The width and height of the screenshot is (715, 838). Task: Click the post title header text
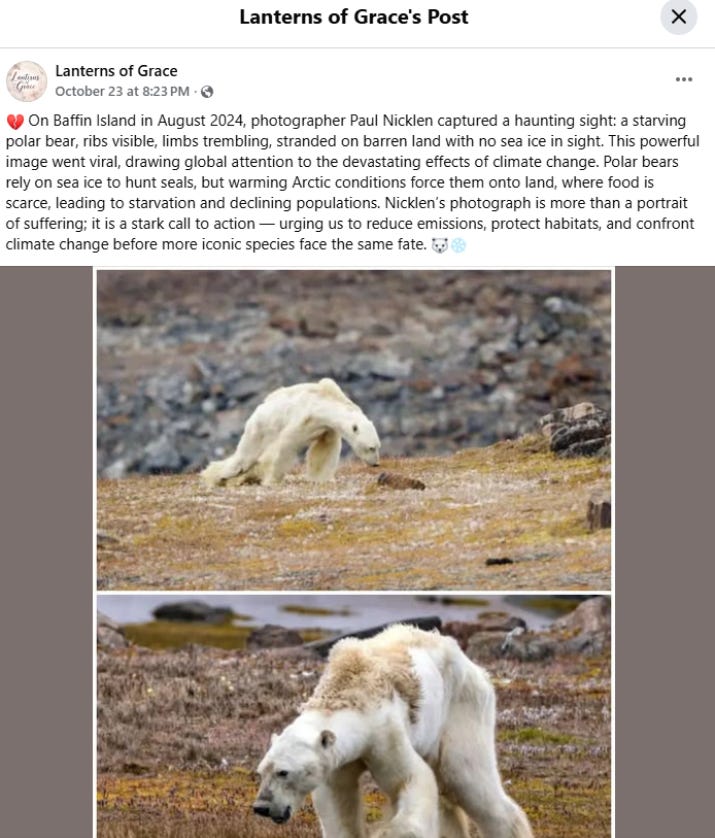click(x=354, y=17)
